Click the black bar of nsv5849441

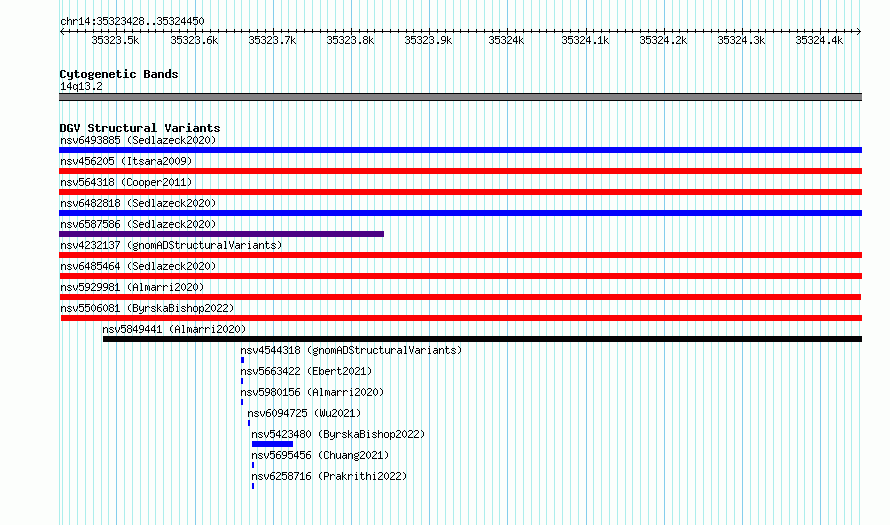(482, 339)
